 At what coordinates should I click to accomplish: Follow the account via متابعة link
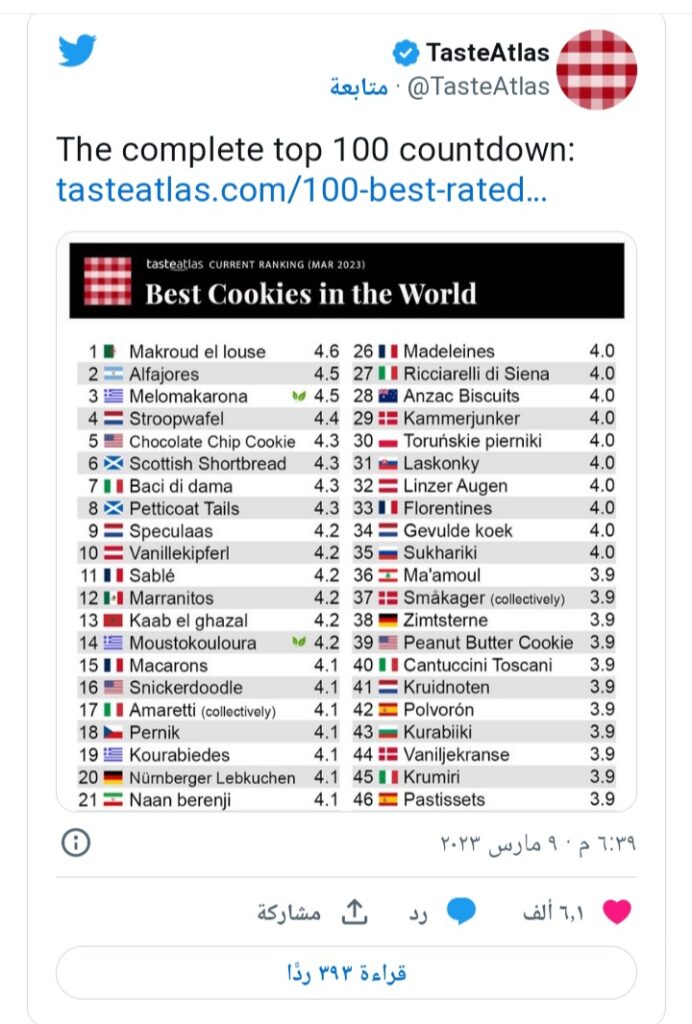(359, 87)
